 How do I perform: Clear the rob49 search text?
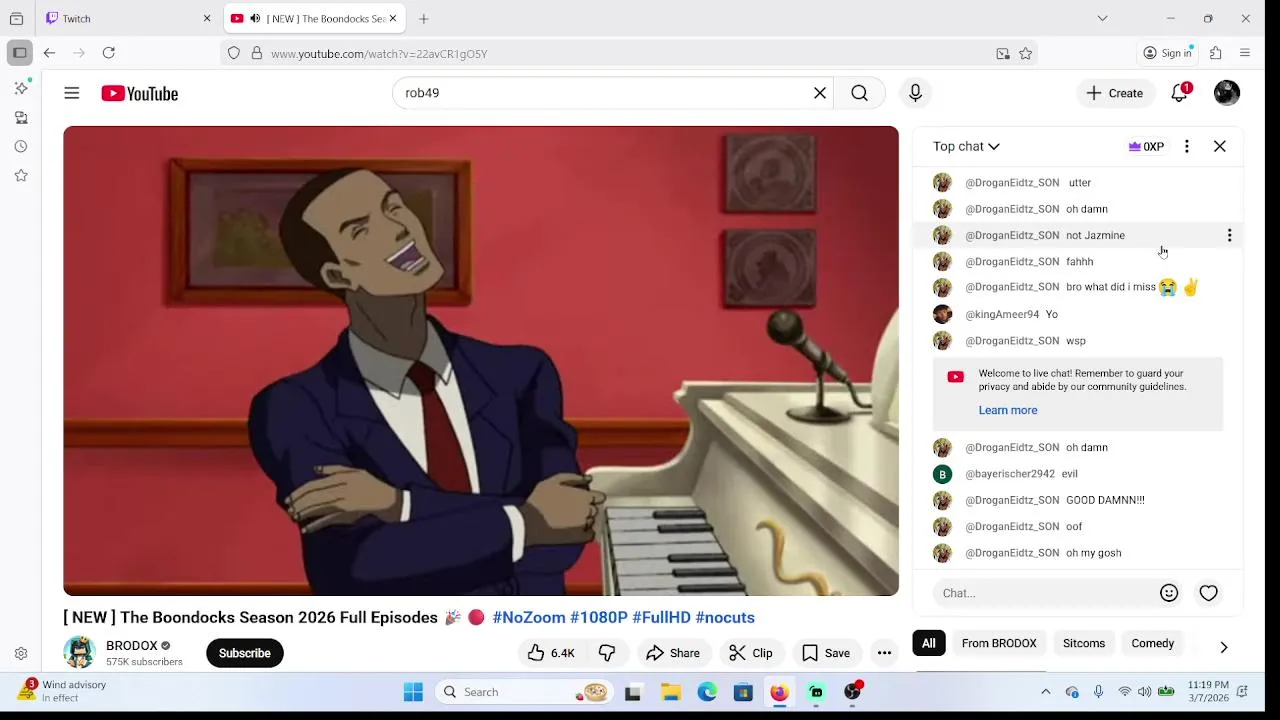(820, 93)
